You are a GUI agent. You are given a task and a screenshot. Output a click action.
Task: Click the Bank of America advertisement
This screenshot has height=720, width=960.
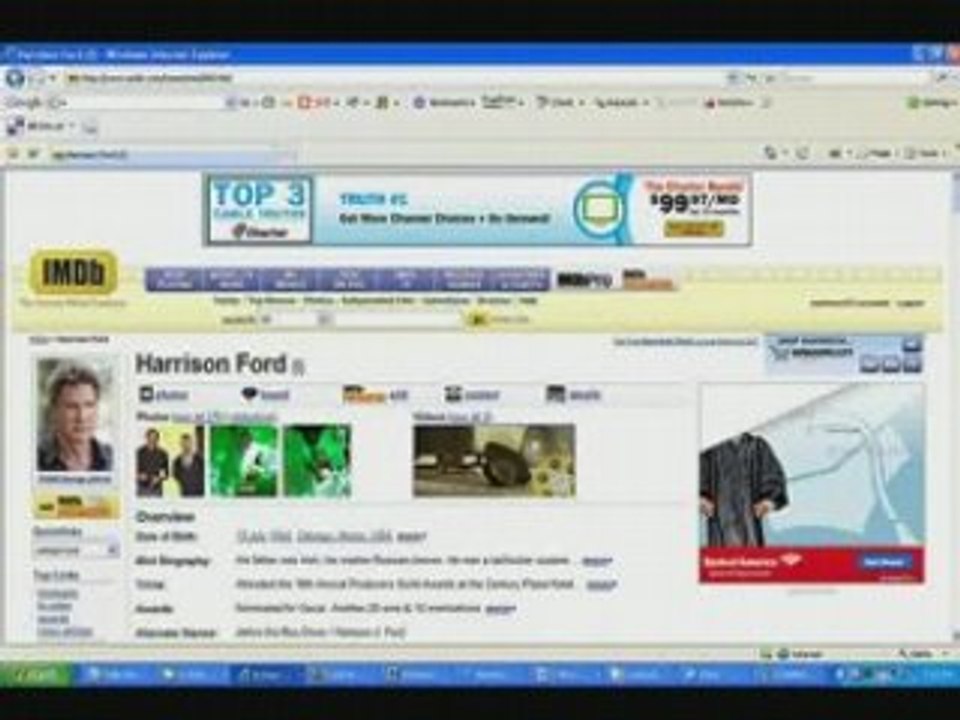pos(812,484)
